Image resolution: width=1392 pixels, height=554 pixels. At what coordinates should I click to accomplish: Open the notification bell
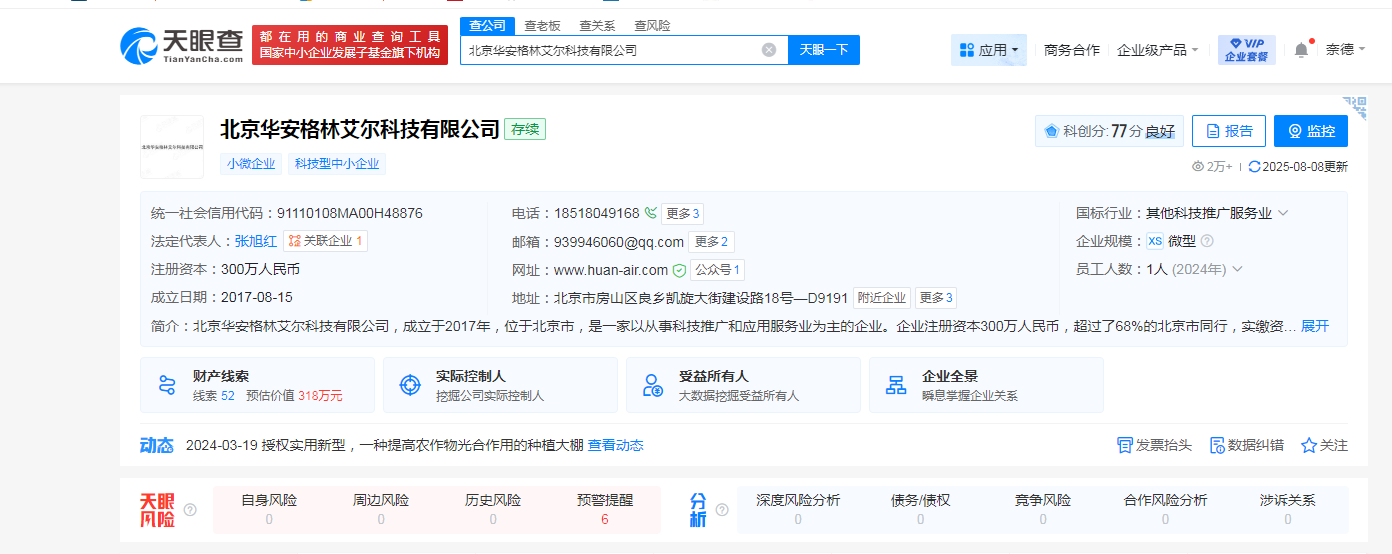pyautogui.click(x=1301, y=50)
